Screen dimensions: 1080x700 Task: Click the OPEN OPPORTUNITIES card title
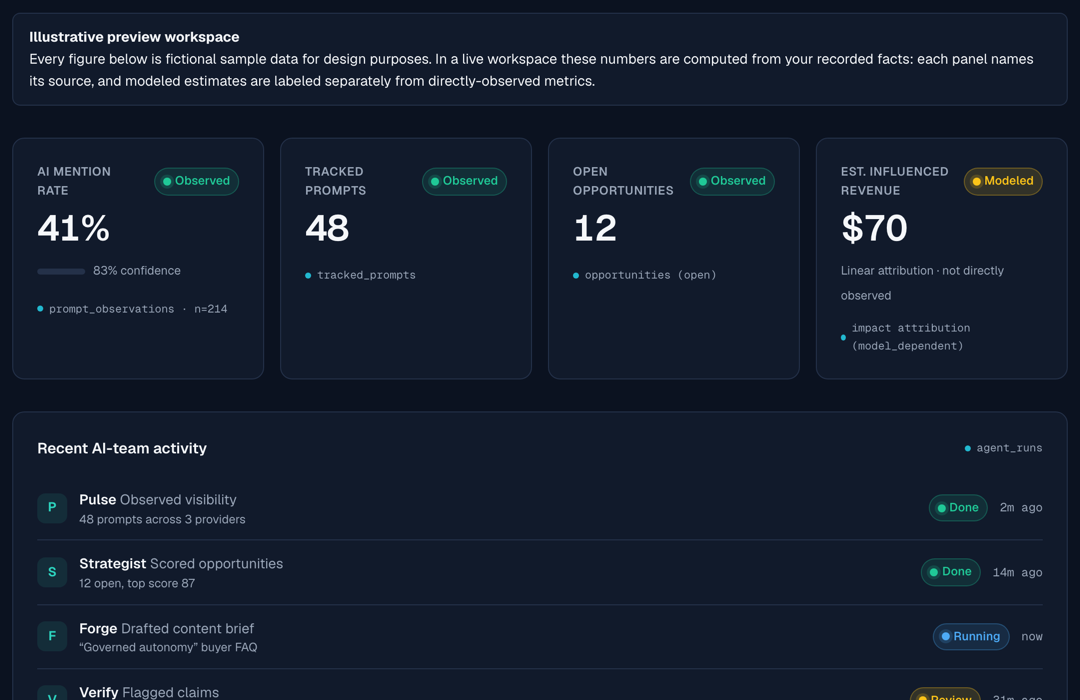623,181
